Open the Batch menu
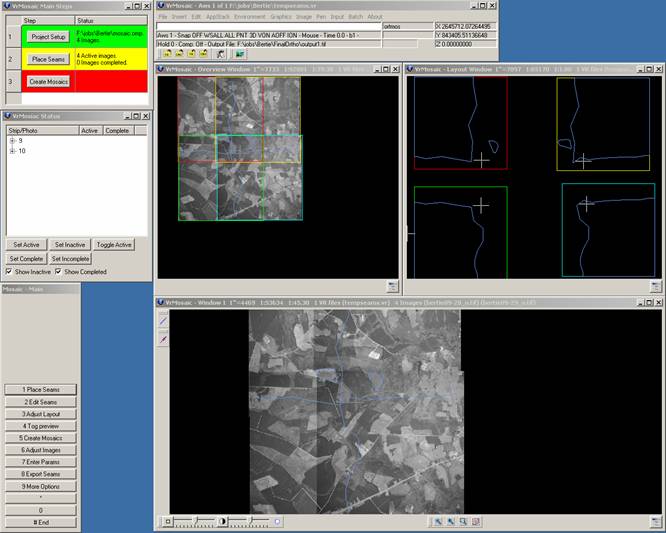 (356, 17)
